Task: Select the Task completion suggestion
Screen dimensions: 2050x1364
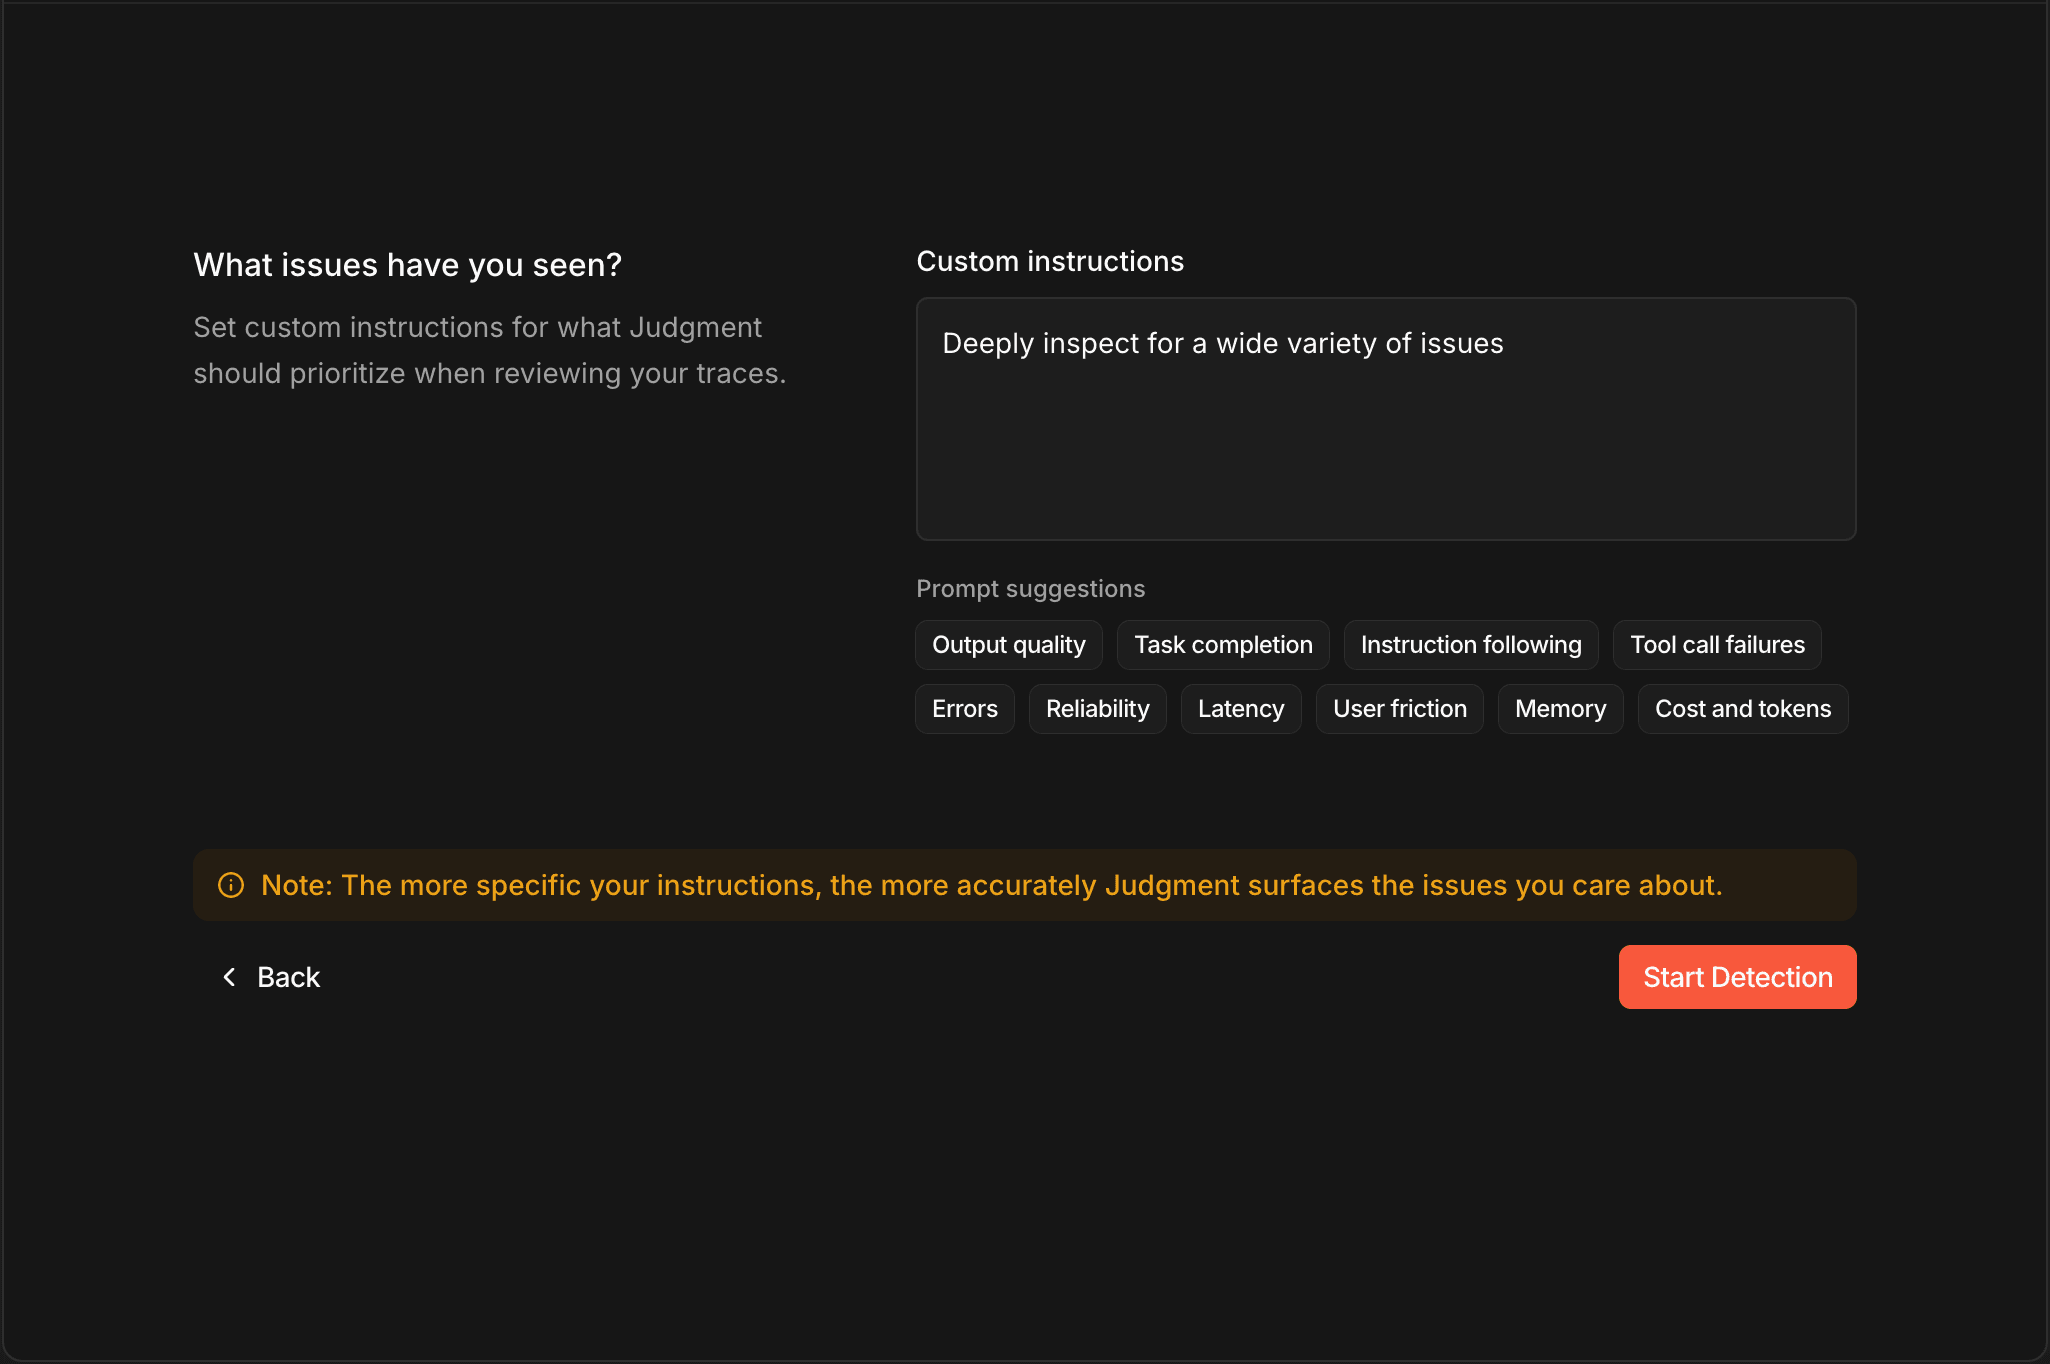Action: 1223,645
